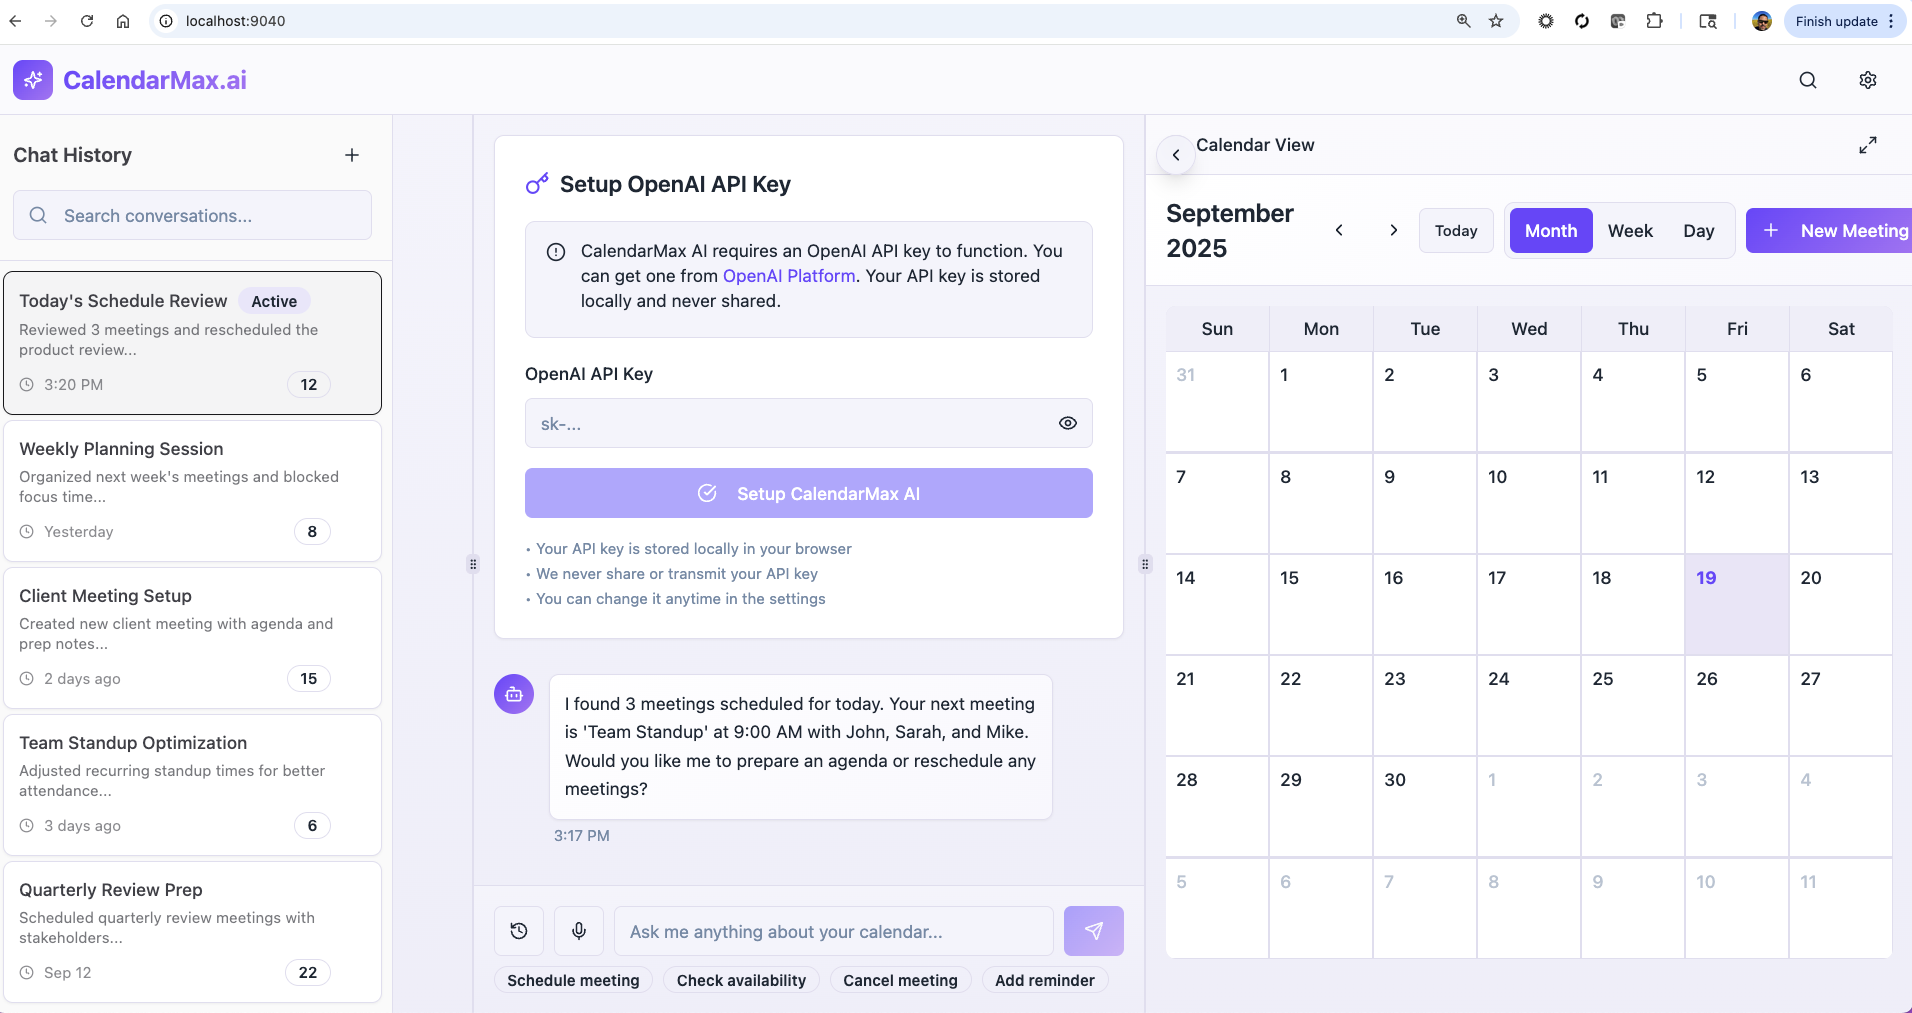Open browser three-dot menu
Image resolution: width=1912 pixels, height=1013 pixels.
[x=1891, y=21]
